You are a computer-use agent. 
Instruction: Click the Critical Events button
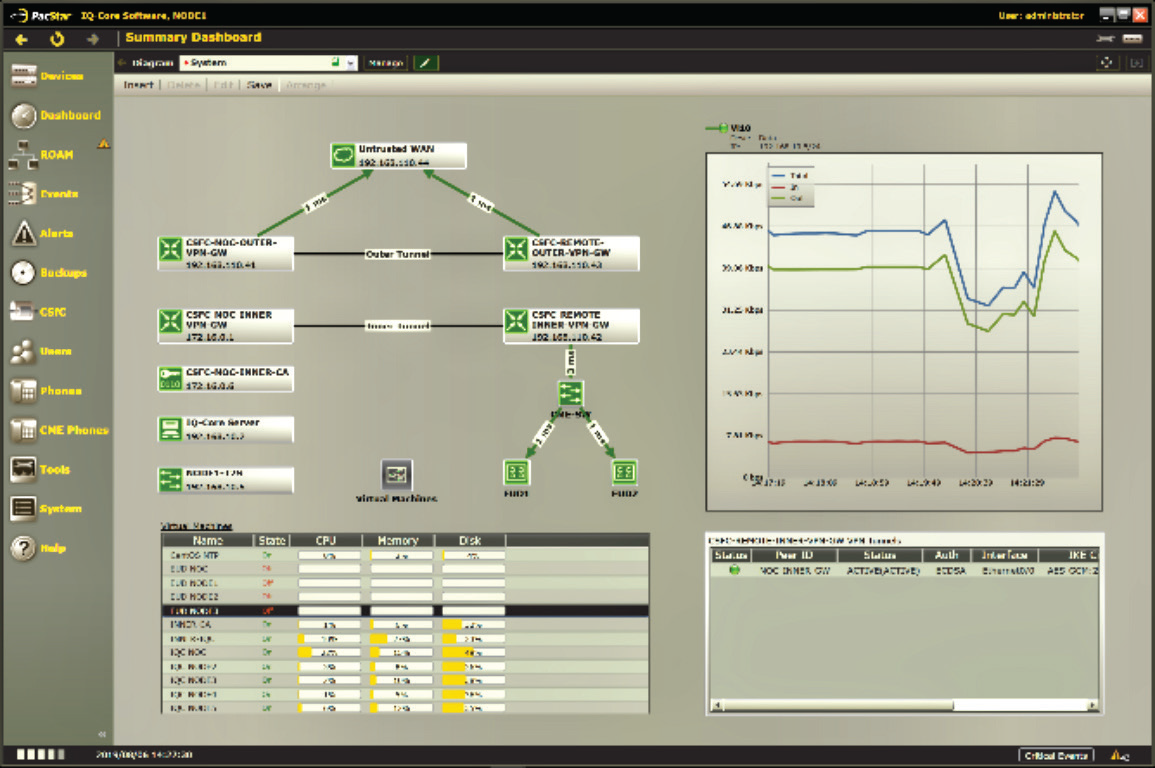[1056, 755]
